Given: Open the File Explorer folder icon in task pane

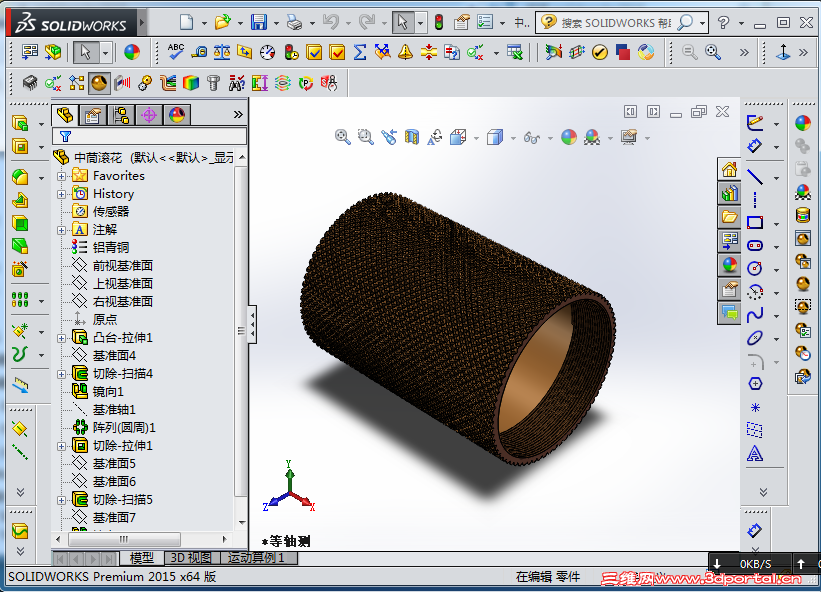Looking at the screenshot, I should point(729,217).
